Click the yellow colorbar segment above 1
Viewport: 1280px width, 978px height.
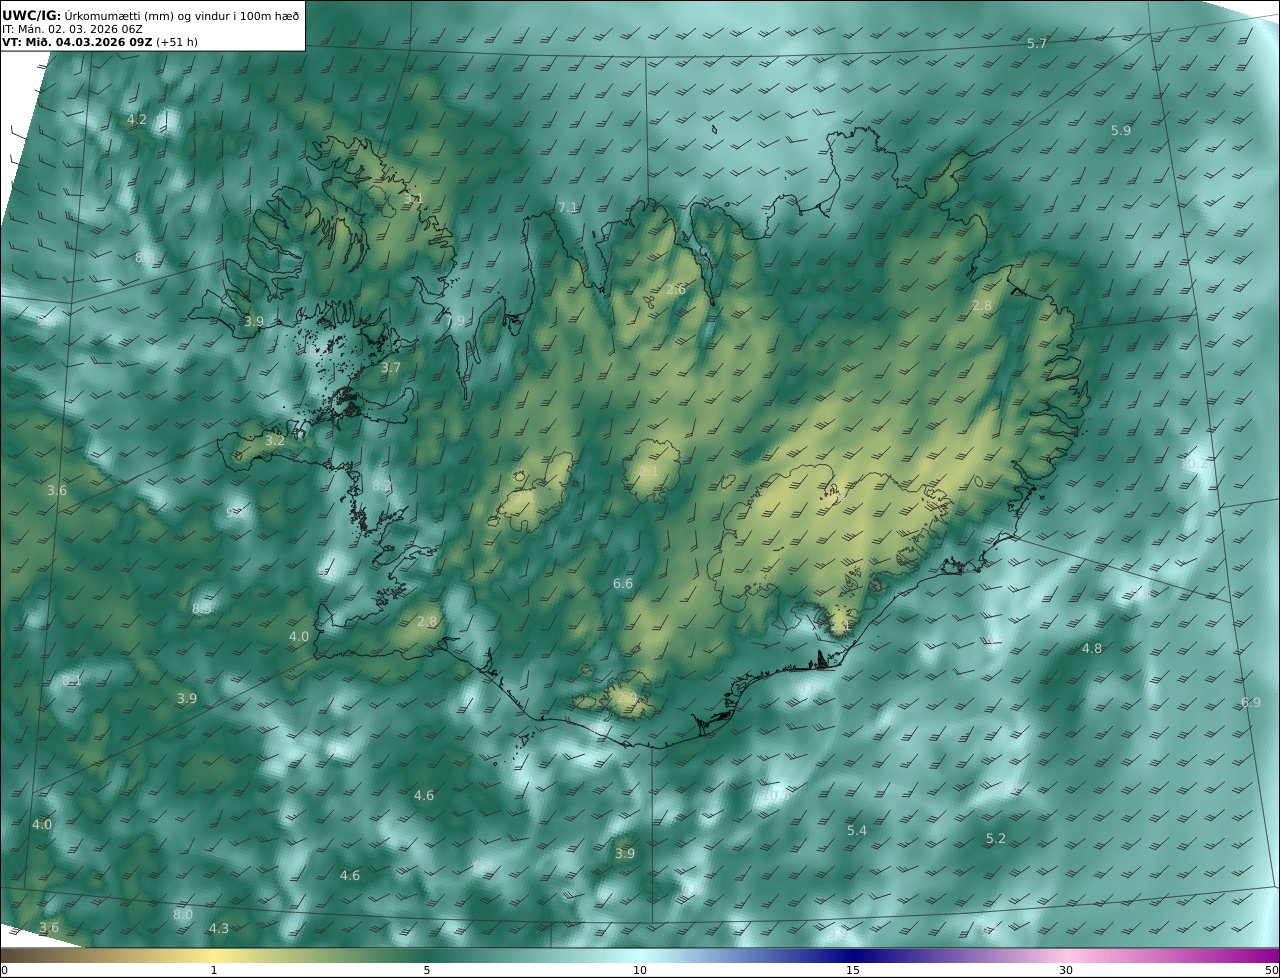coord(213,955)
